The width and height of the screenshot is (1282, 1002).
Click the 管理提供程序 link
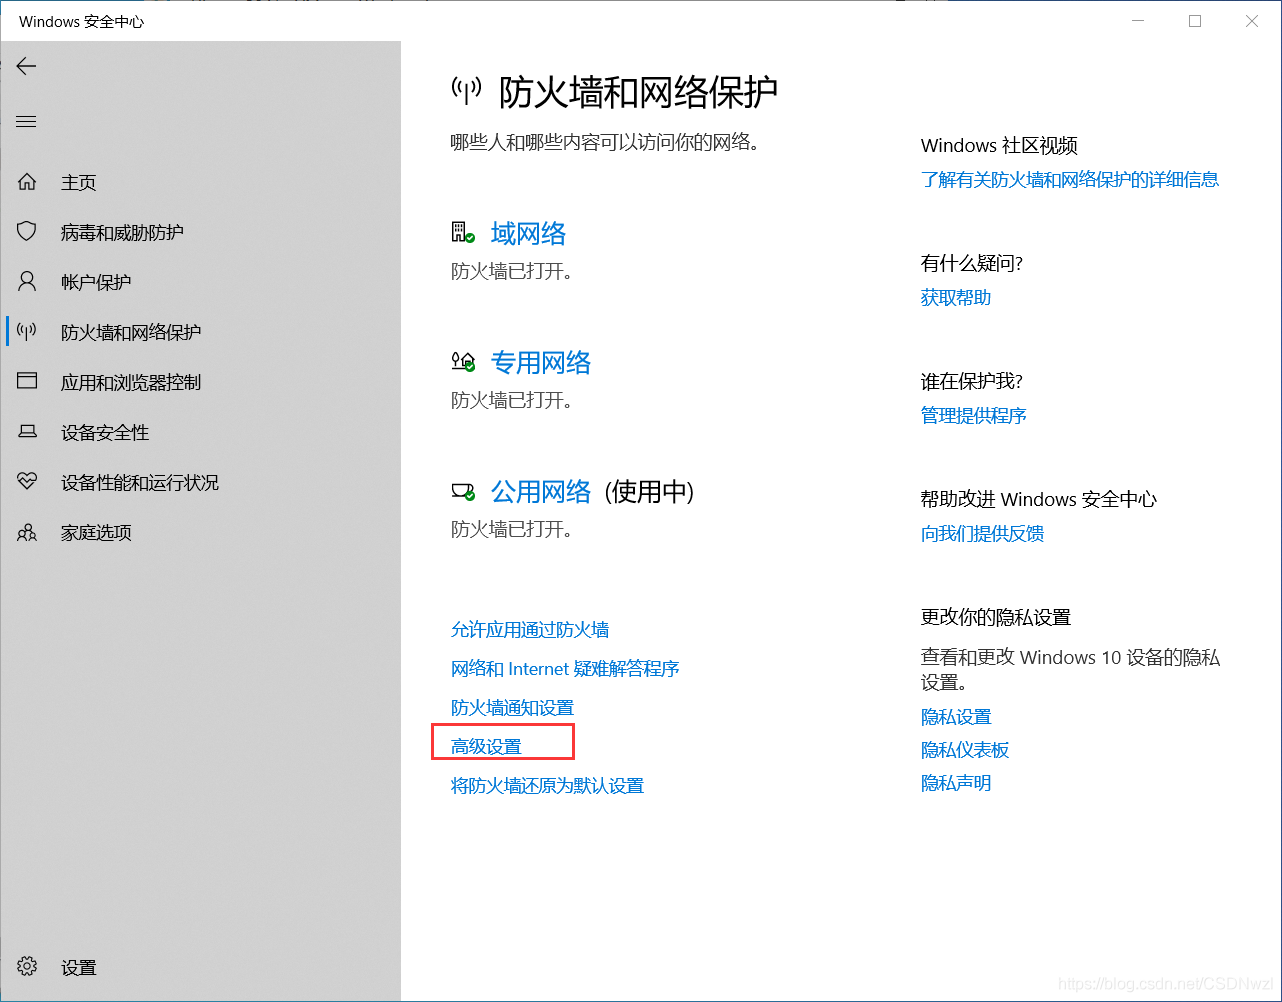click(974, 416)
